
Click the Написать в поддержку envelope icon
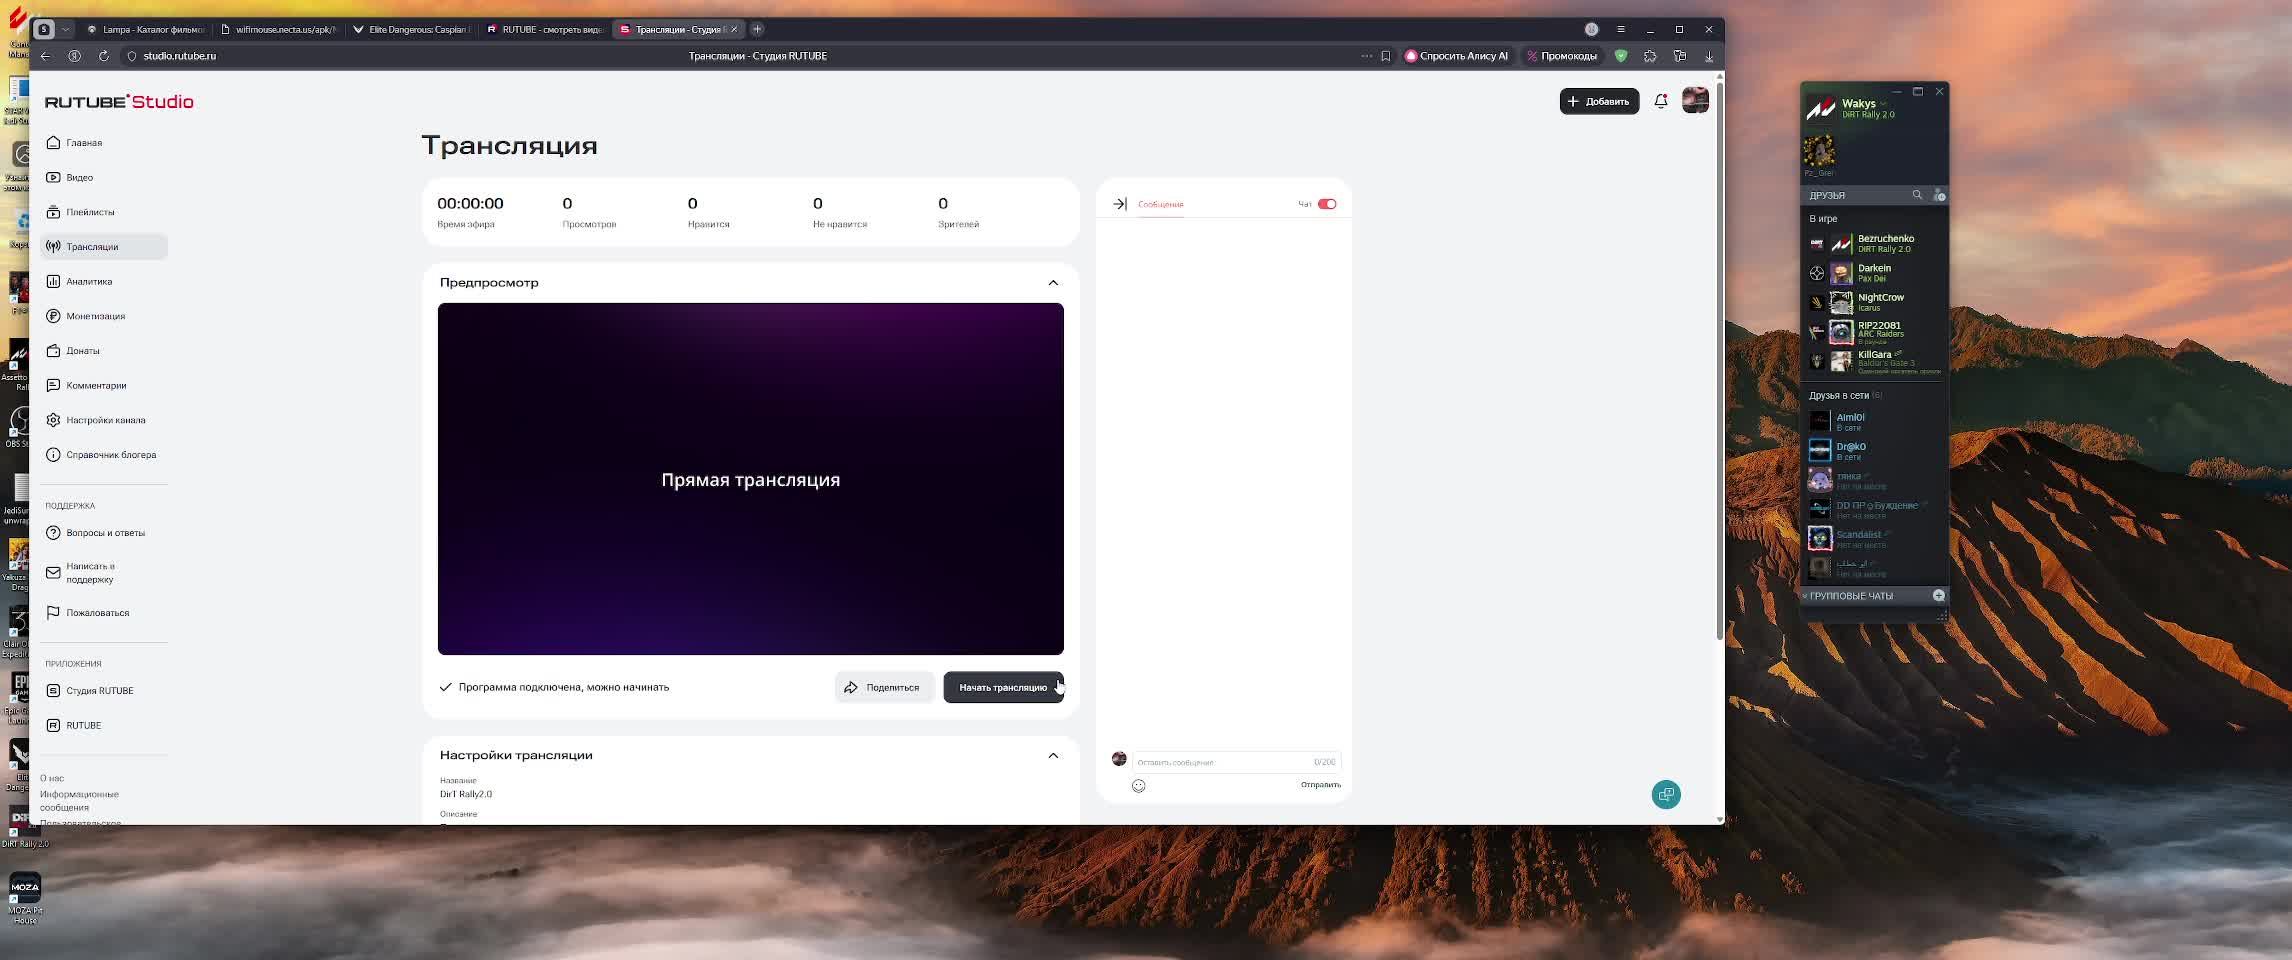click(53, 573)
